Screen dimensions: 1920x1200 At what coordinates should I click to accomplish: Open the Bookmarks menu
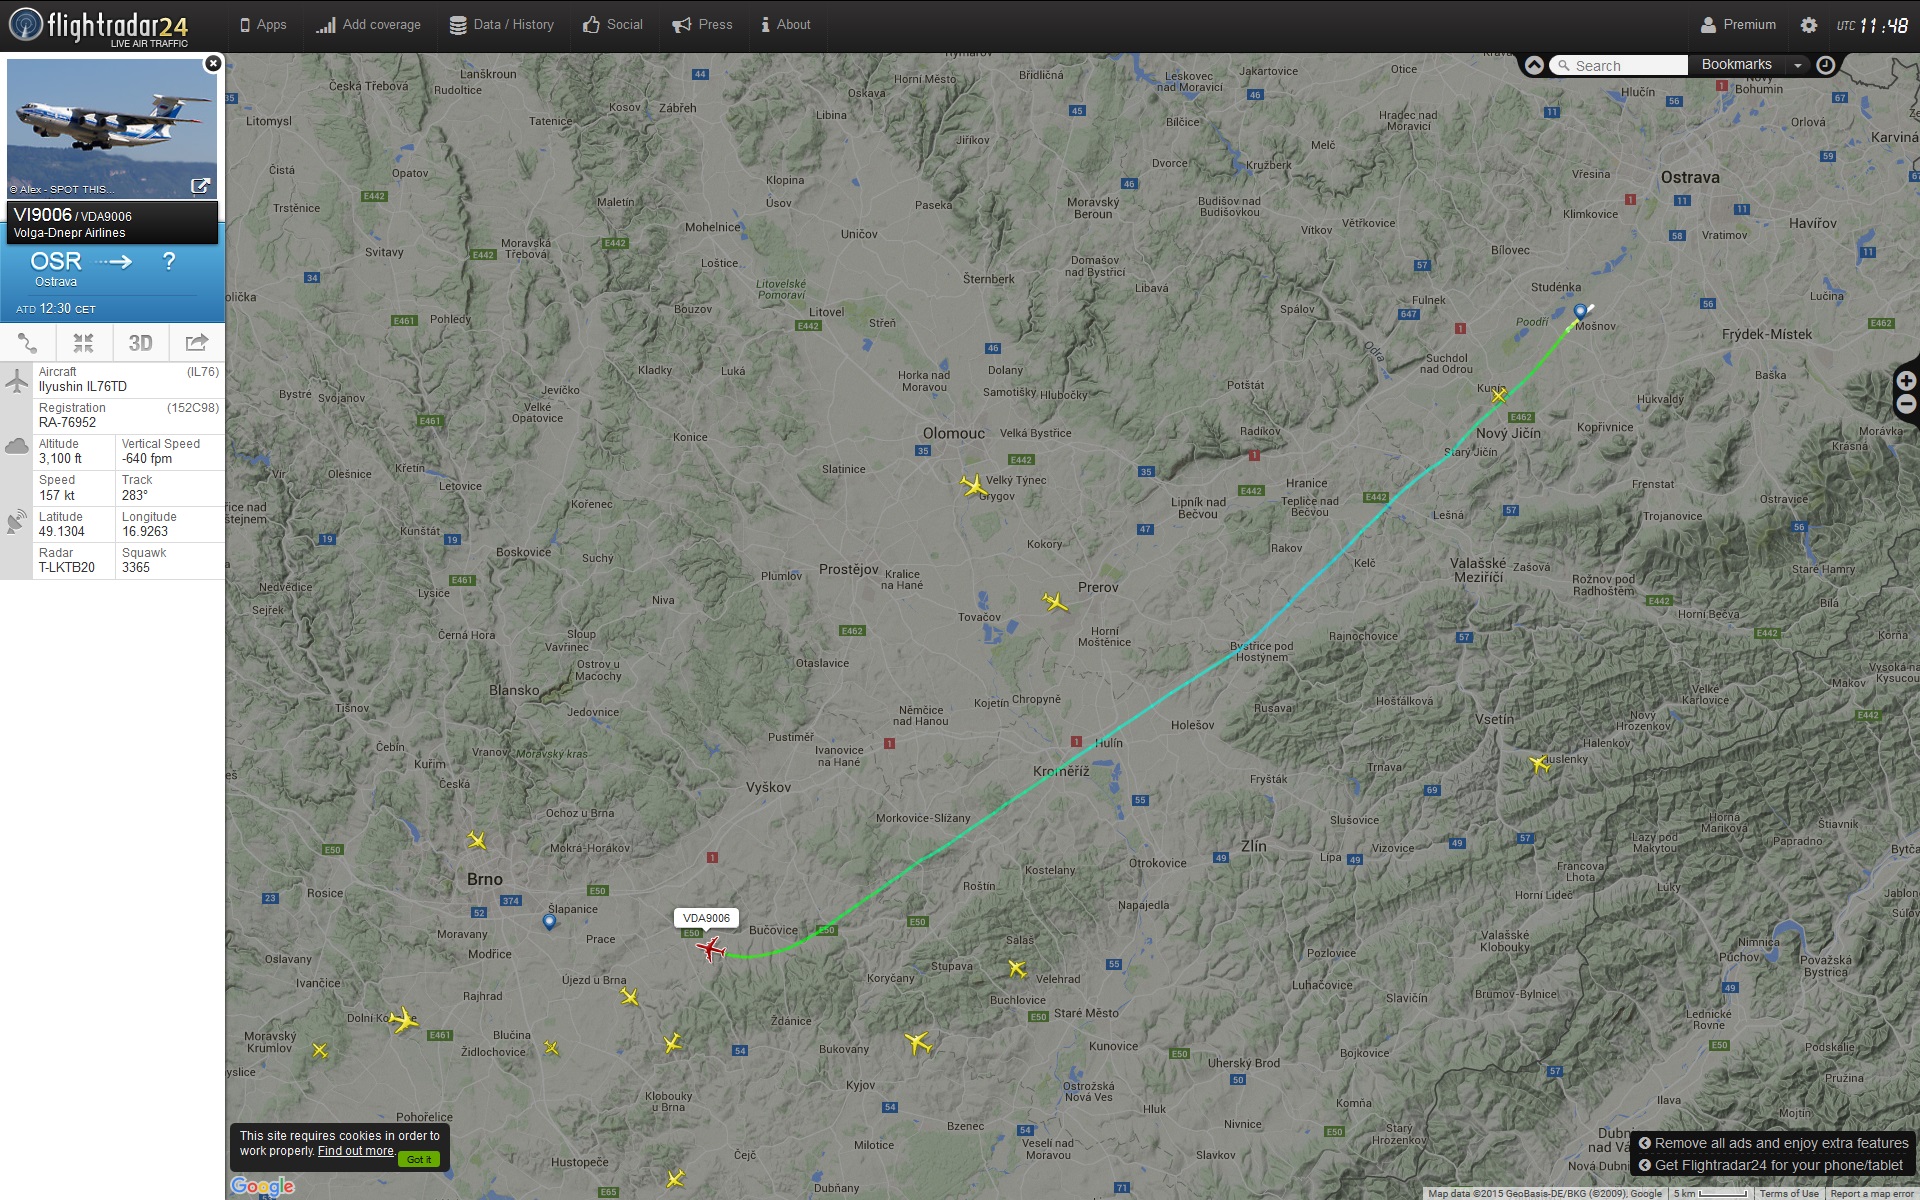(1737, 65)
